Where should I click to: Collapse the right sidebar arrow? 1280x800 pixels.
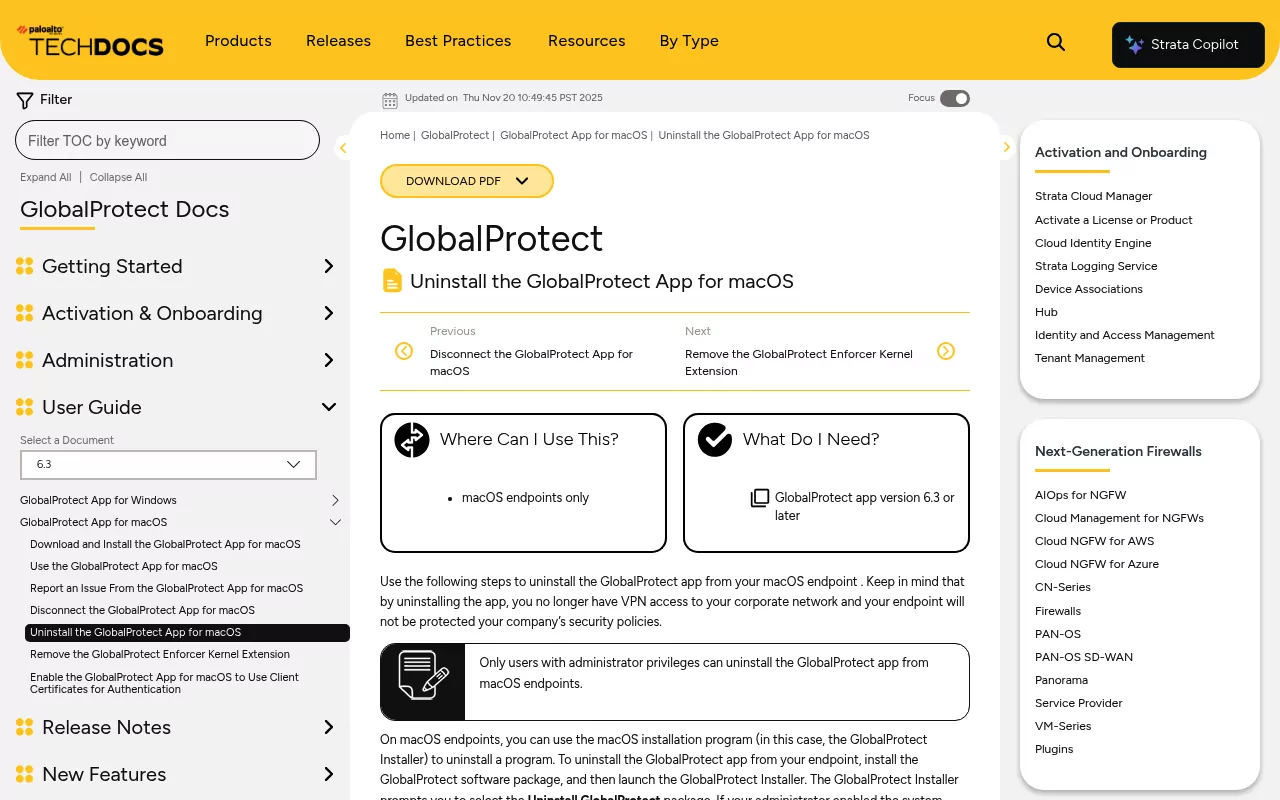click(1007, 147)
